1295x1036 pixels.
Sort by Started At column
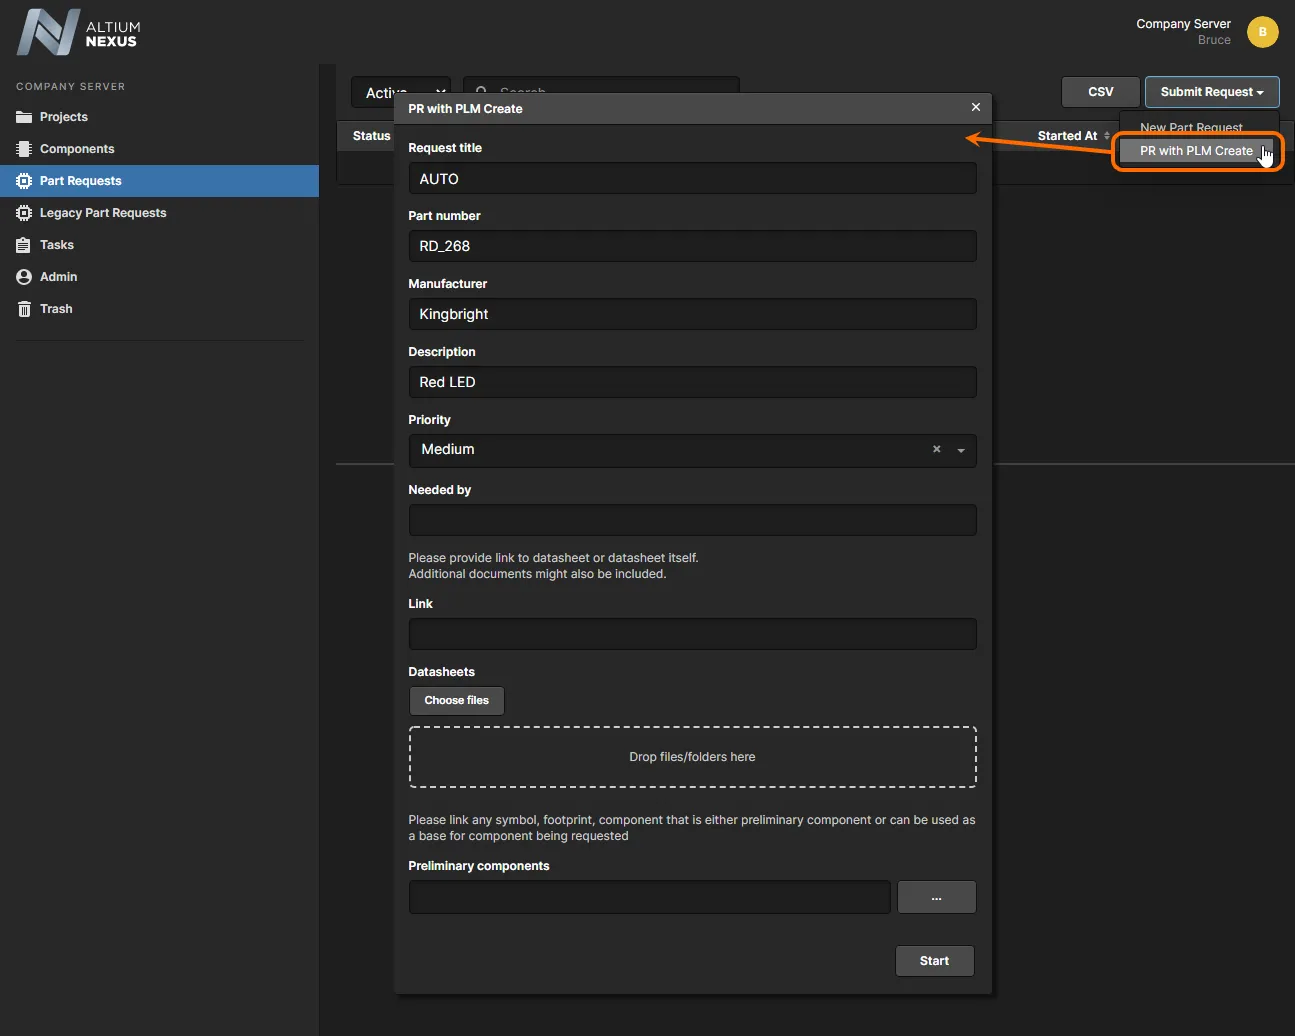tap(1074, 136)
